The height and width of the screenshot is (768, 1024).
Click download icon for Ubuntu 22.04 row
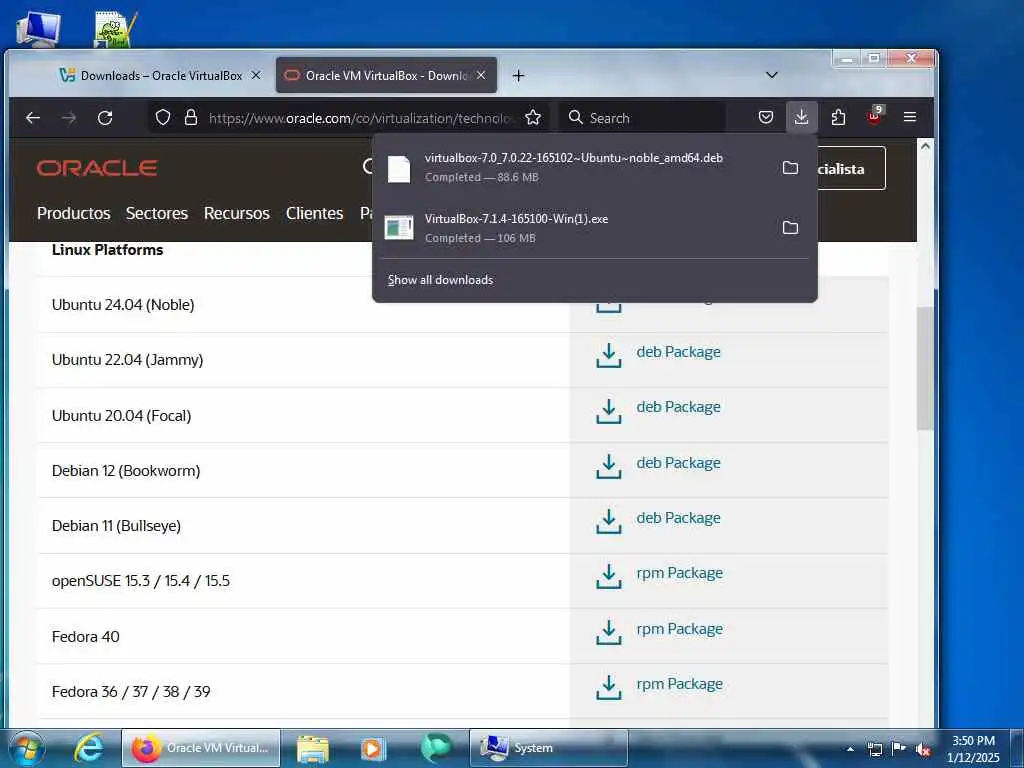click(x=609, y=355)
